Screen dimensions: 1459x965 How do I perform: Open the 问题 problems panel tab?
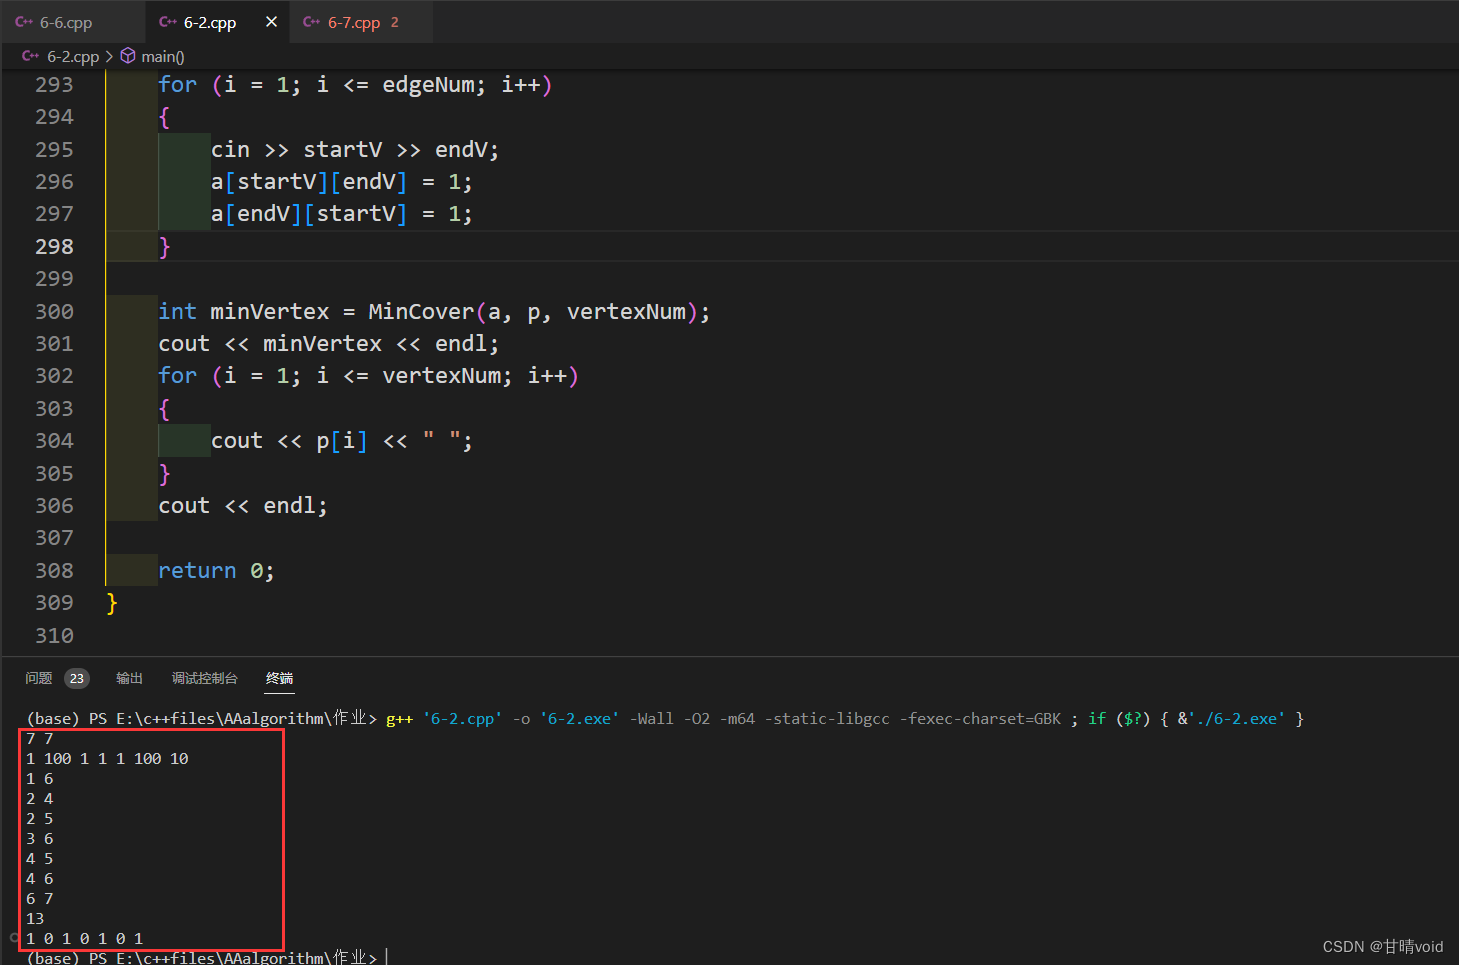coord(39,678)
